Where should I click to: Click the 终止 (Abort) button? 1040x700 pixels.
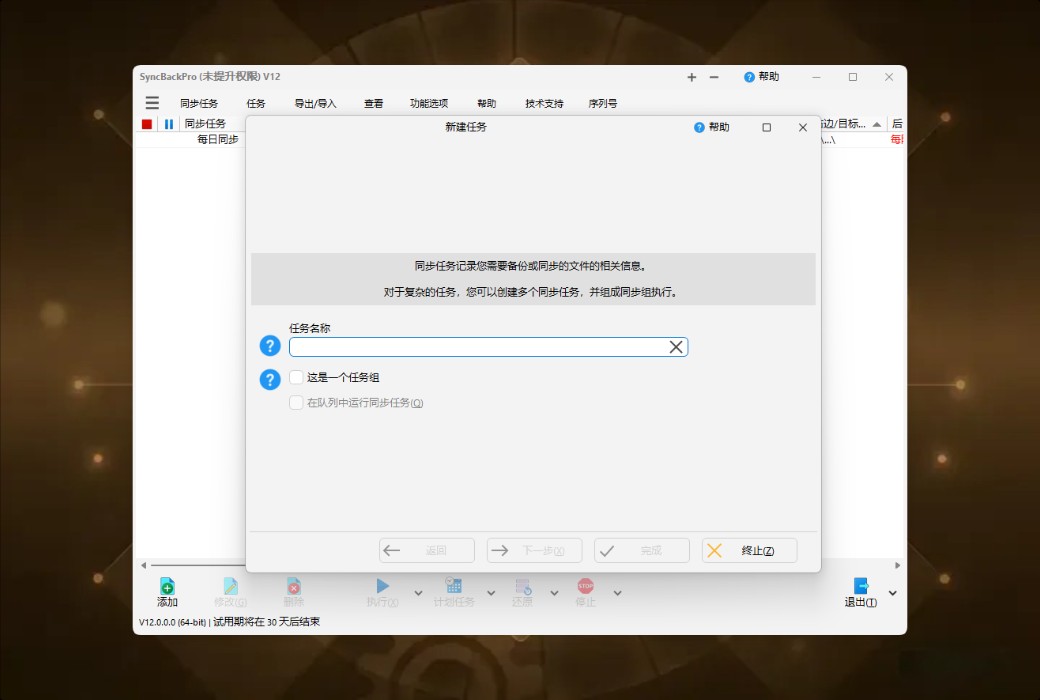[x=749, y=549]
